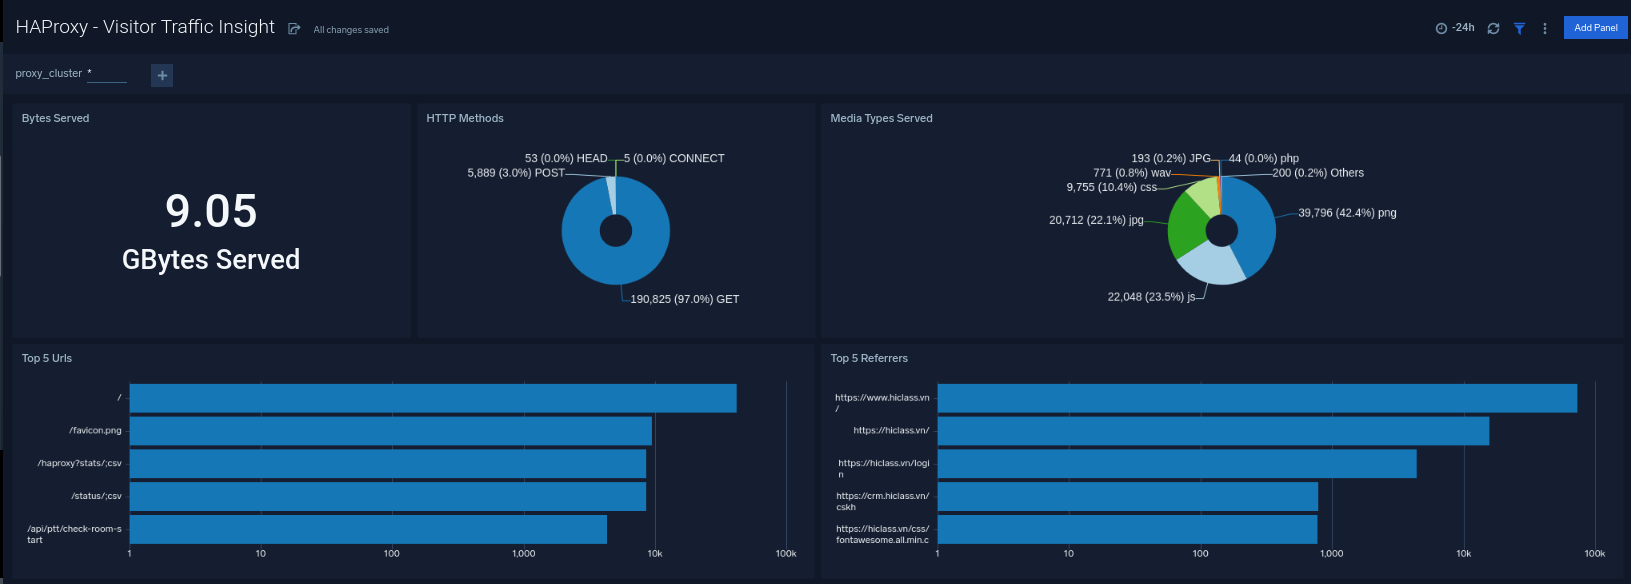This screenshot has height=584, width=1631.
Task: Click the dark green jpg pie slice
Action: (1186, 227)
